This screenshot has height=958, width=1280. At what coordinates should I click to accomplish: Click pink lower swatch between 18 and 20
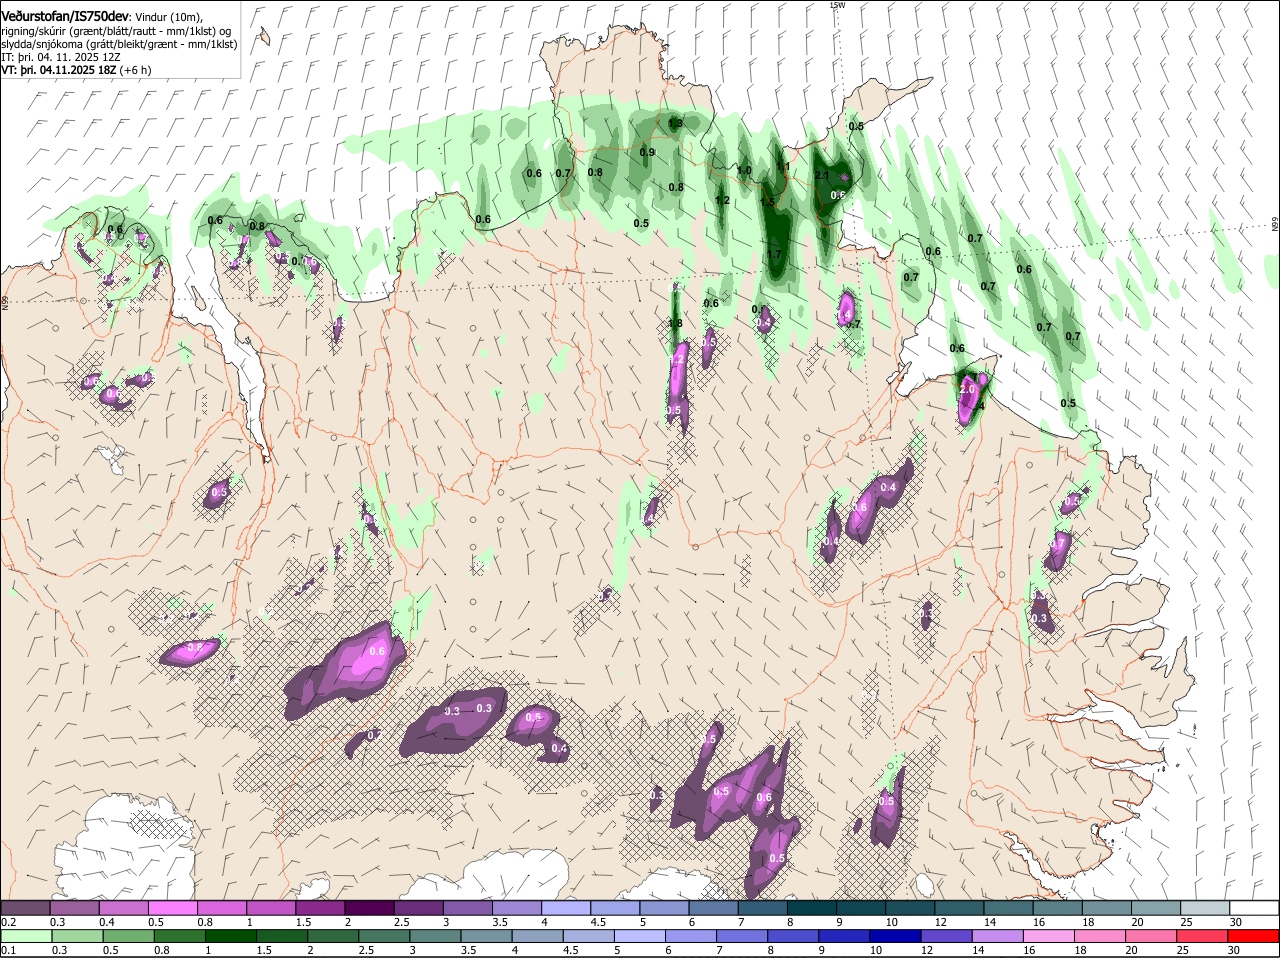[1102, 936]
